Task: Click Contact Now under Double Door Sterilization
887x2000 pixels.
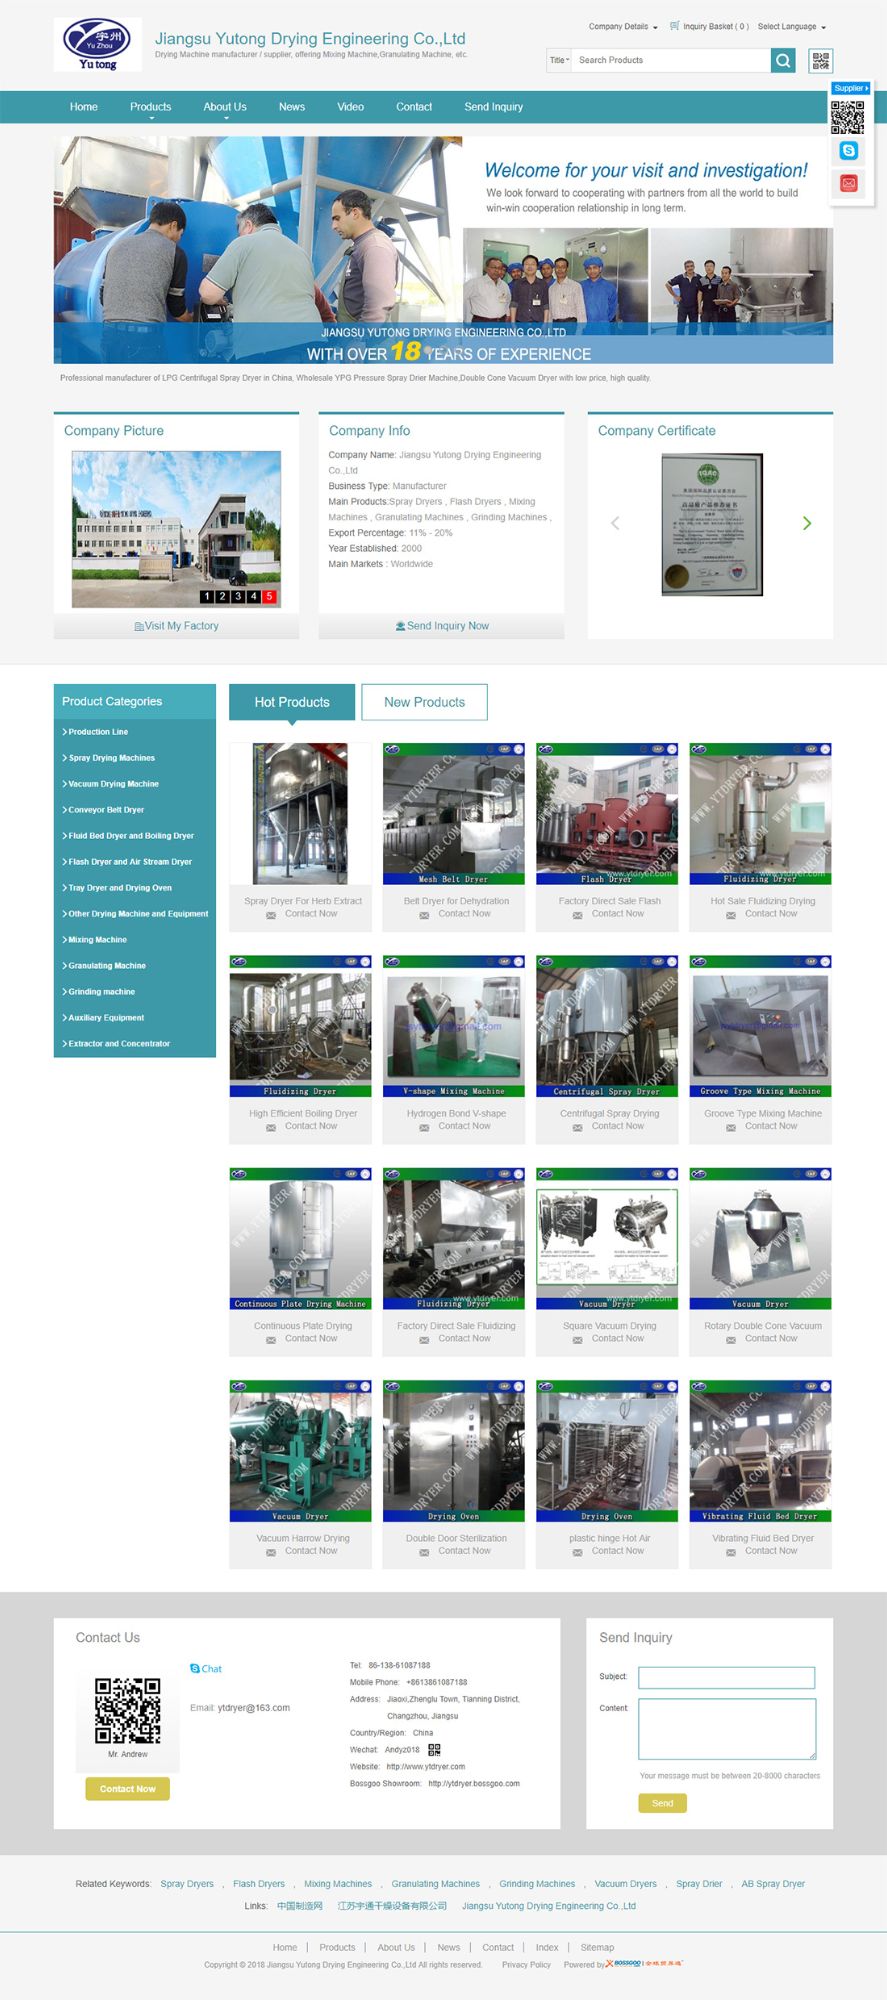Action: click(x=464, y=1551)
